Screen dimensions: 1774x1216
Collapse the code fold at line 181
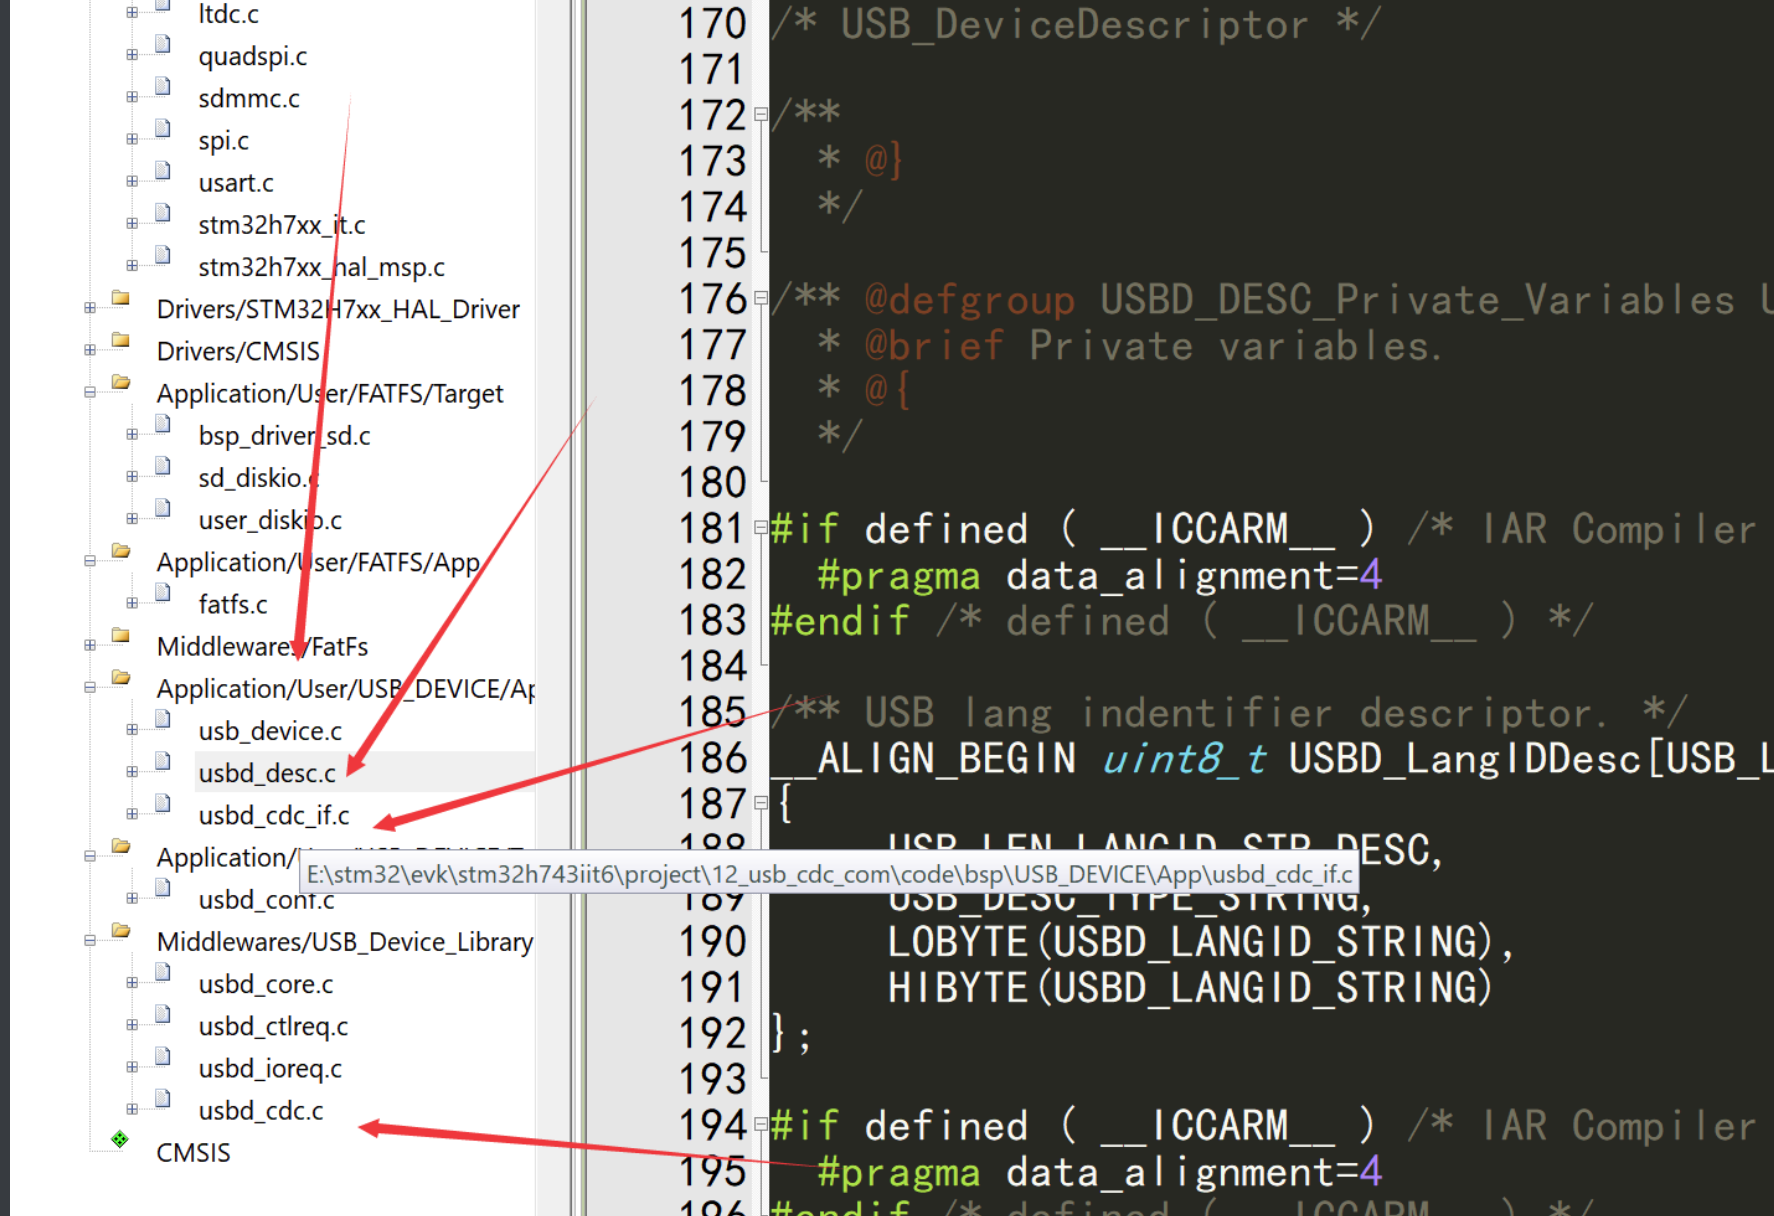coord(759,528)
